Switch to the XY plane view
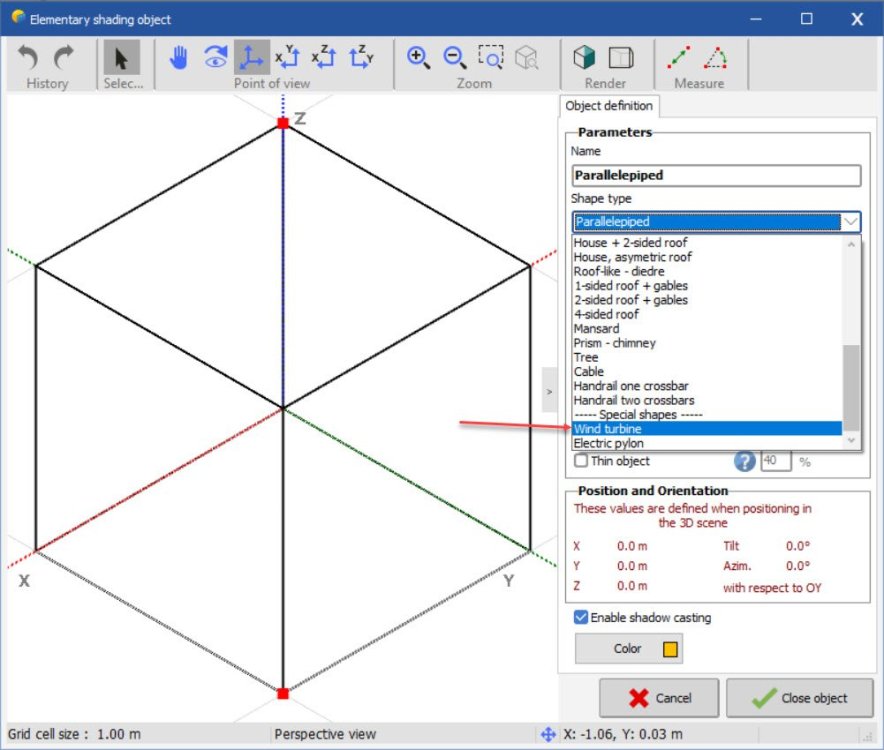The width and height of the screenshot is (884, 750). 288,58
